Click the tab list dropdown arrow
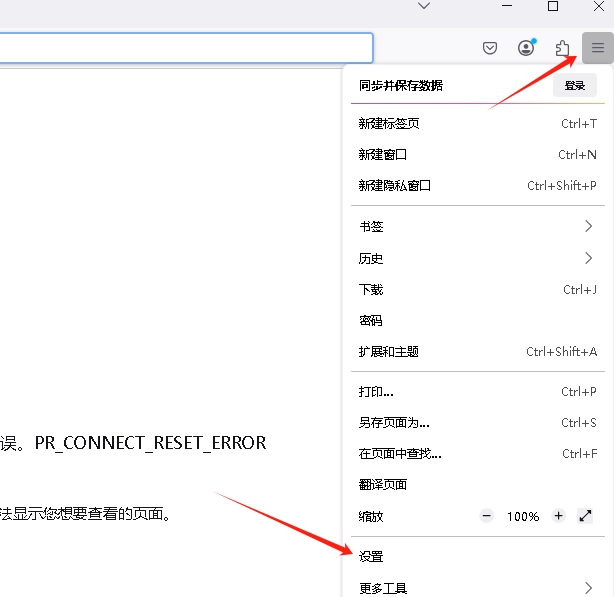The height and width of the screenshot is (597, 614). [424, 6]
